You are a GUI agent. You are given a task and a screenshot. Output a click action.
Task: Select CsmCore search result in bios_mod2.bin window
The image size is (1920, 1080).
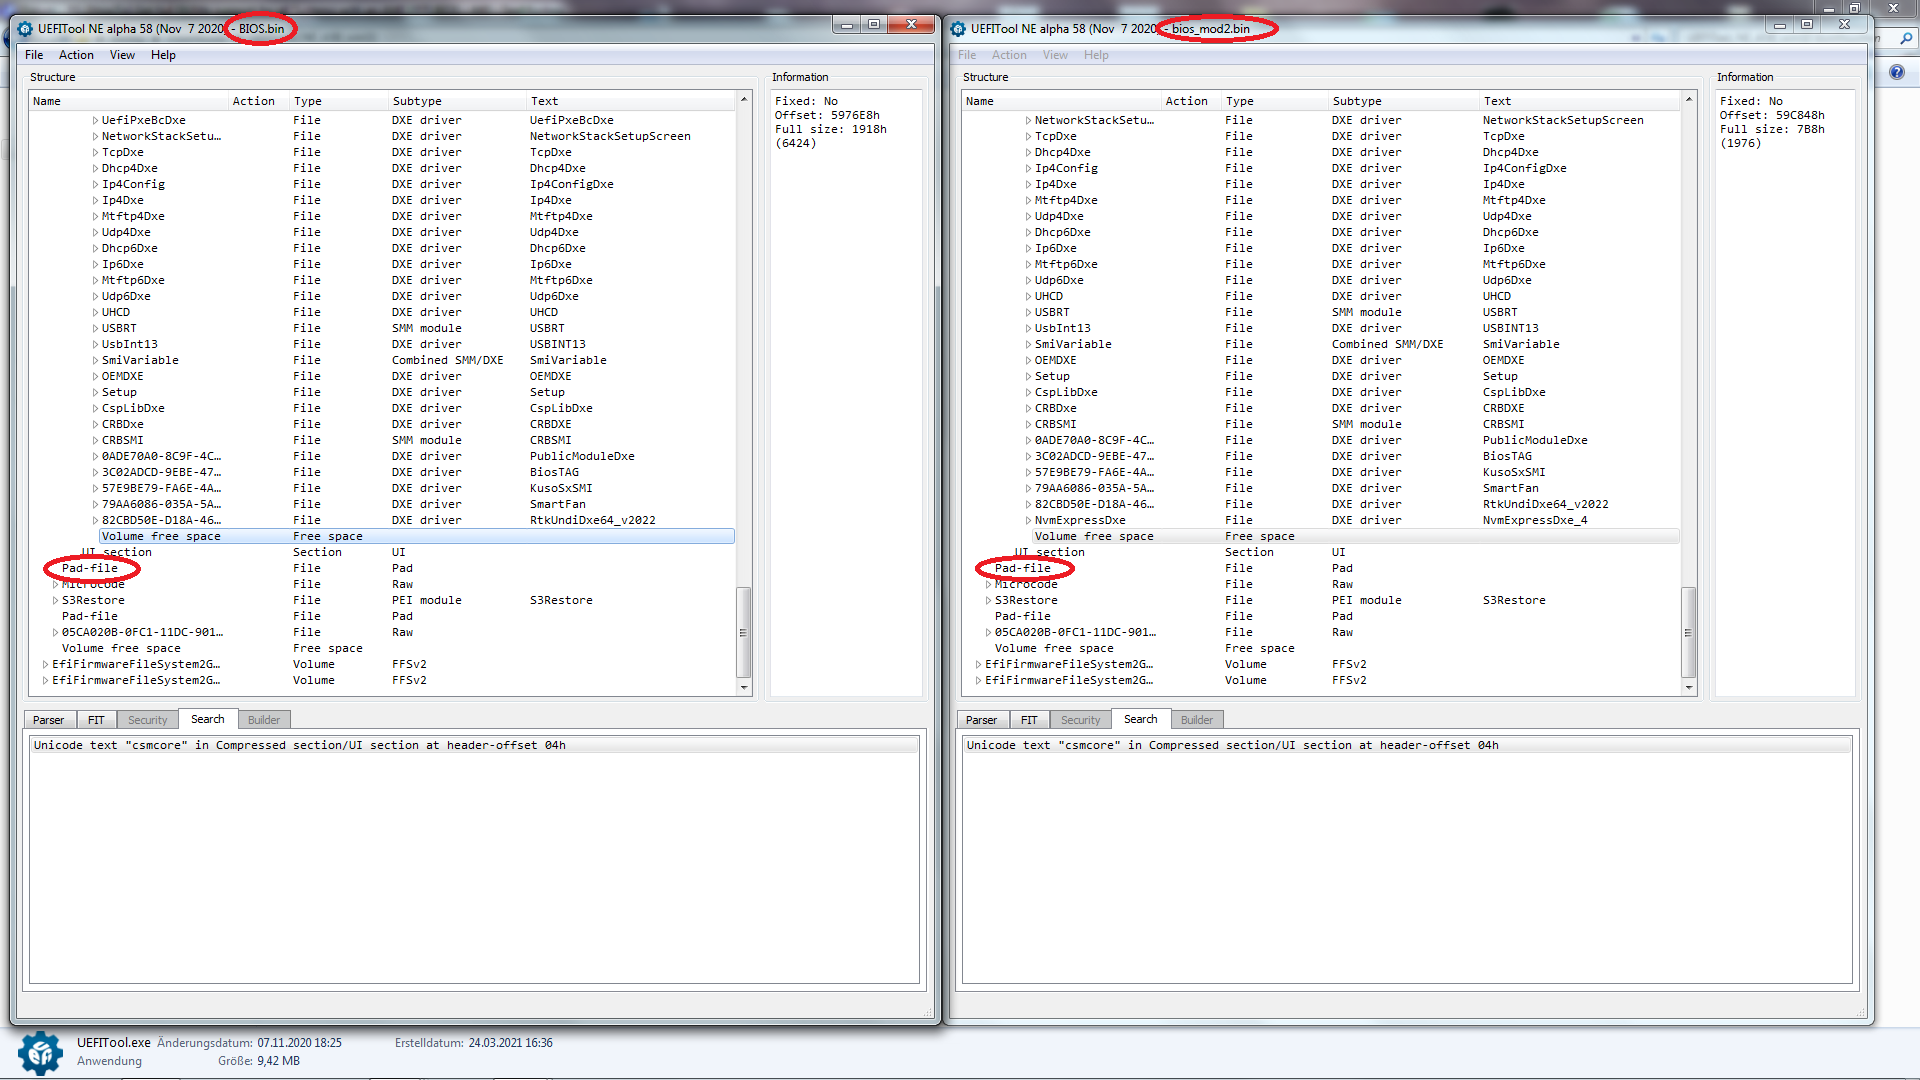click(1407, 745)
